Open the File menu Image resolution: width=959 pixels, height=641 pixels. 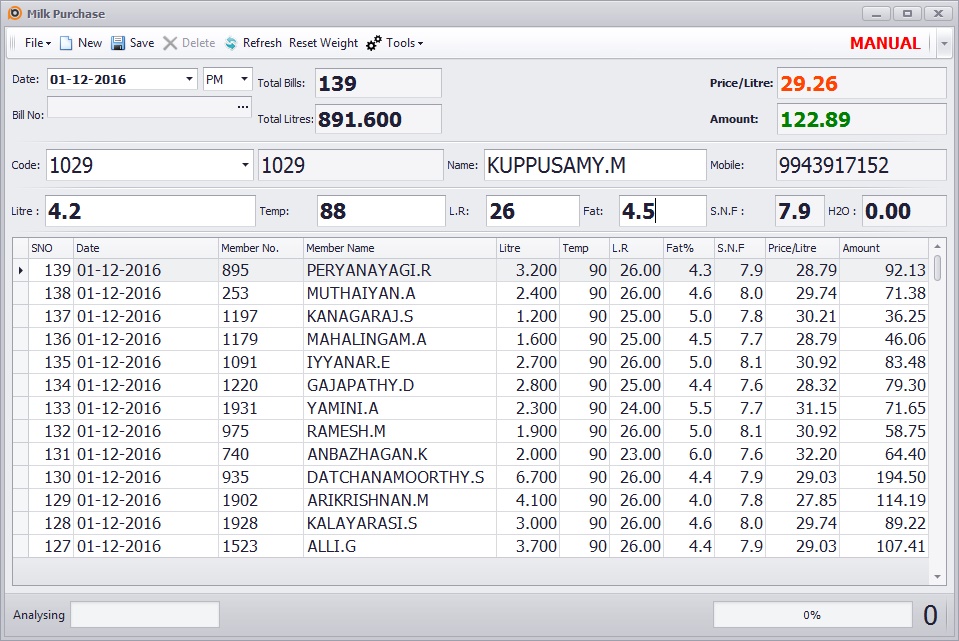tap(37, 43)
